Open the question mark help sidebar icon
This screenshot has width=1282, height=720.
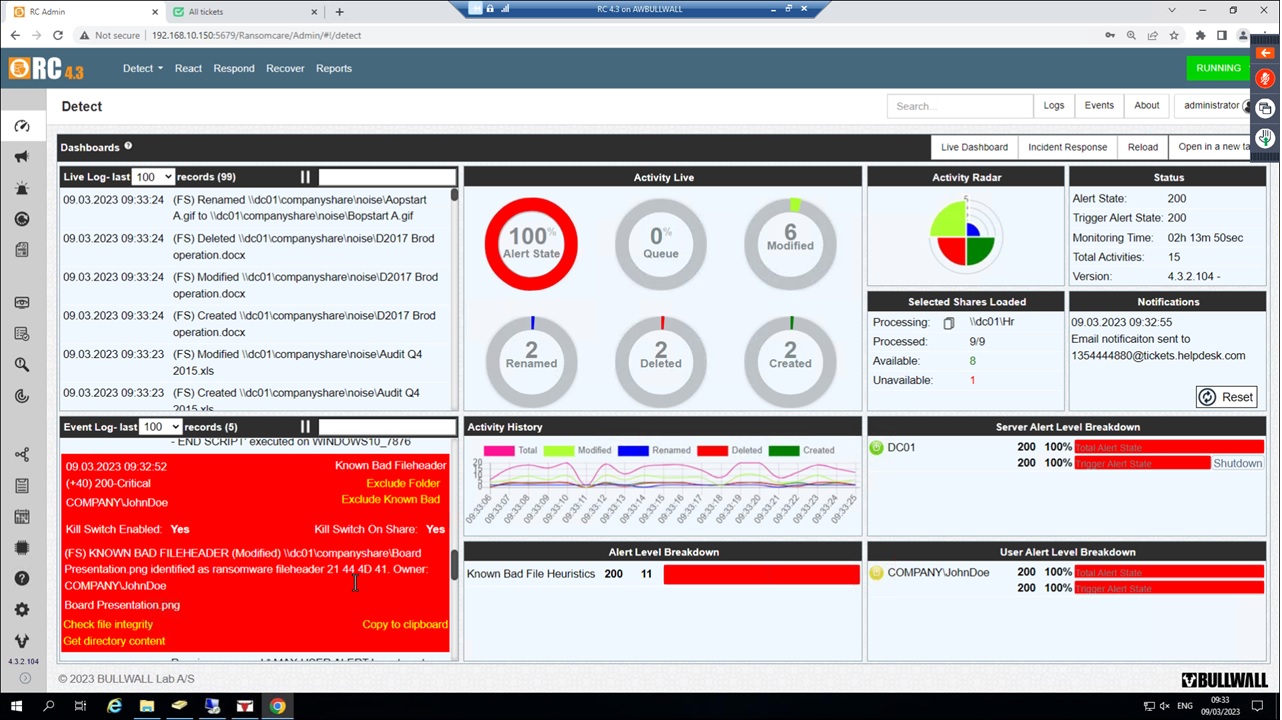[22, 578]
